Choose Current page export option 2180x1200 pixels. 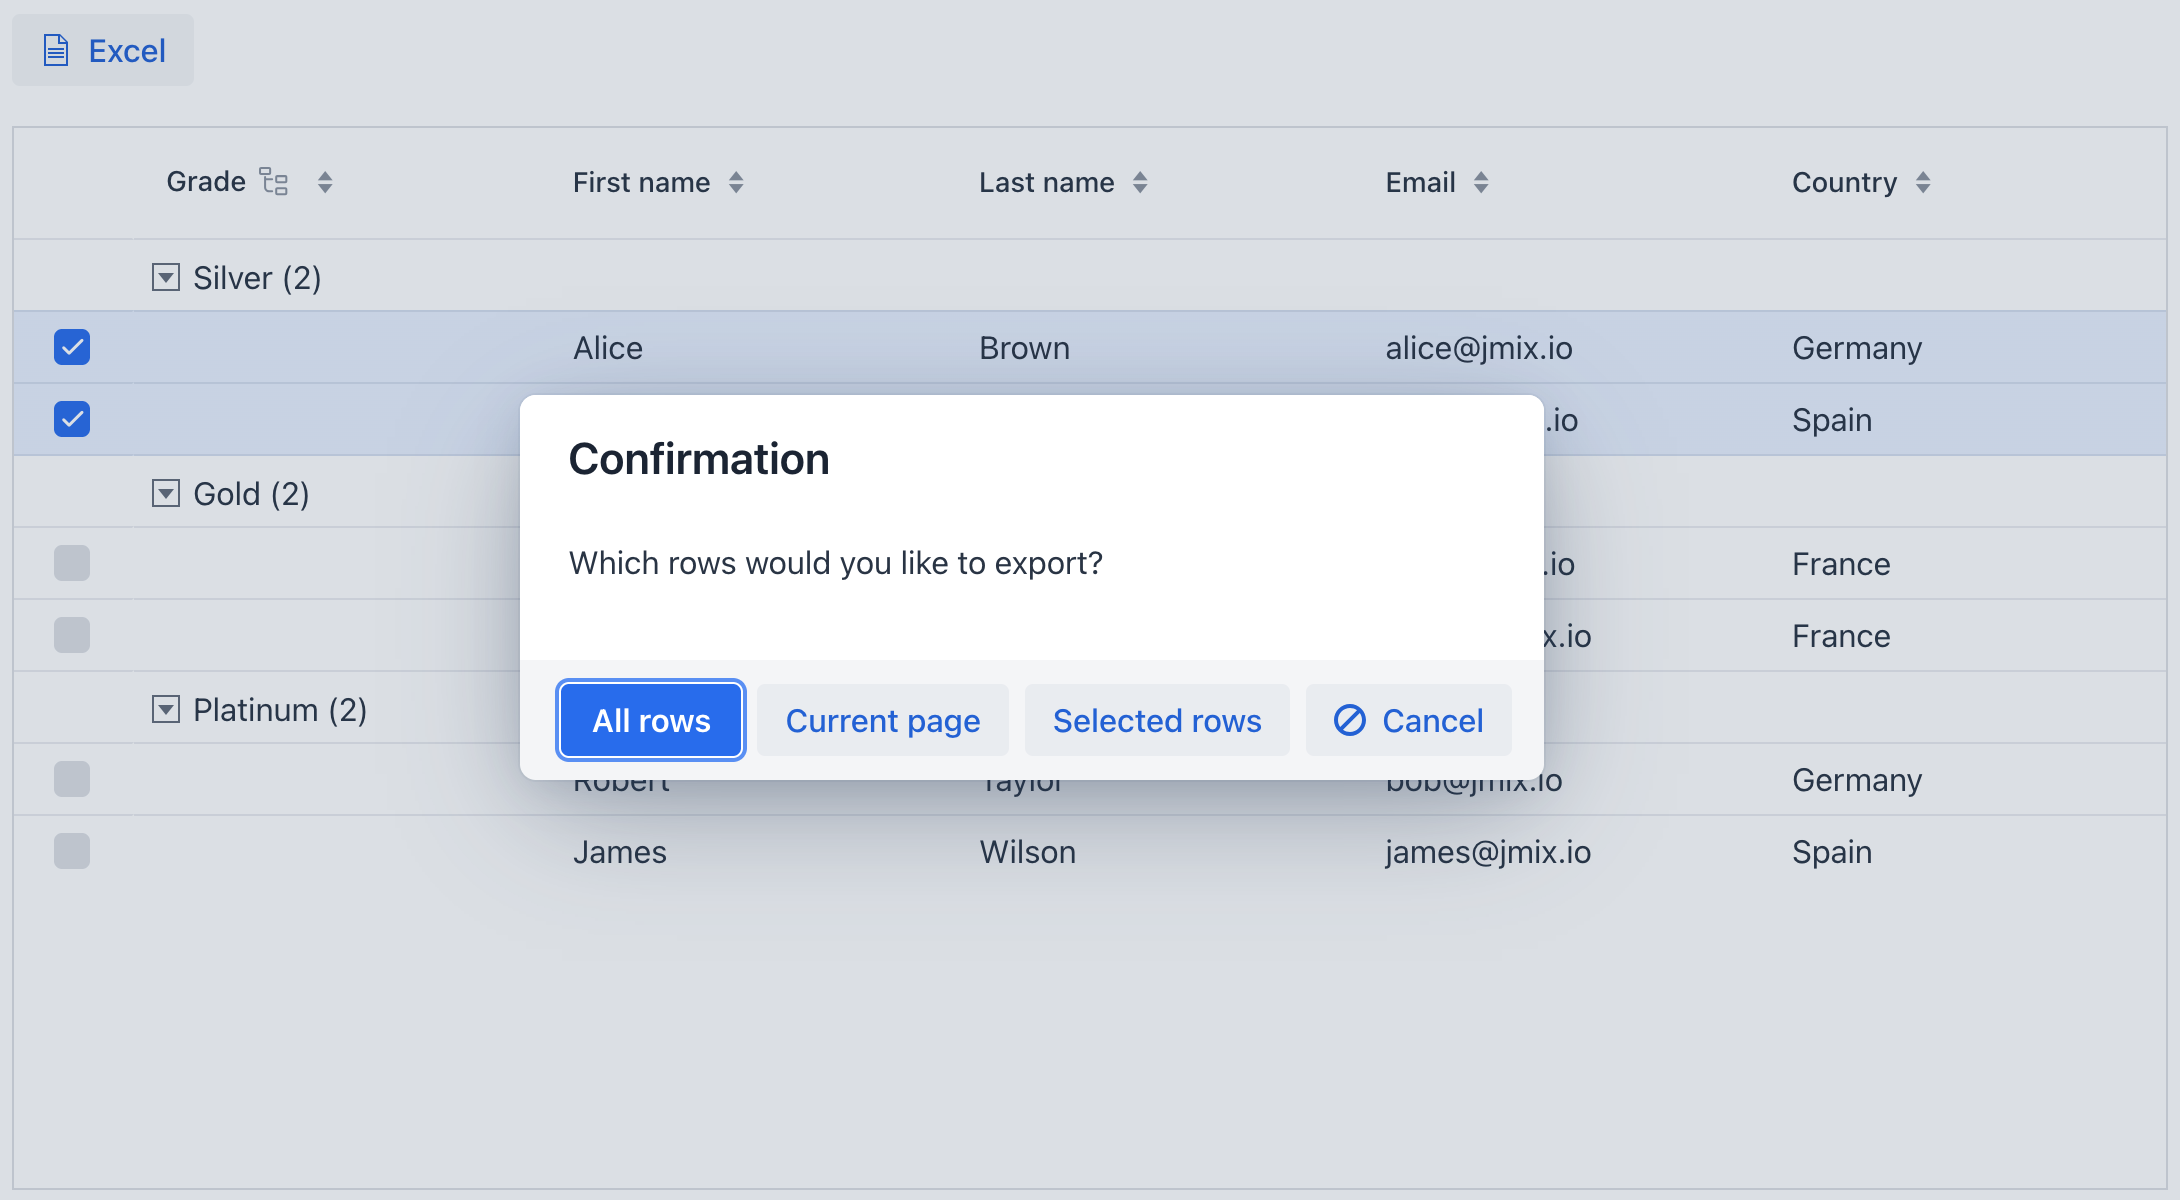pyautogui.click(x=883, y=720)
